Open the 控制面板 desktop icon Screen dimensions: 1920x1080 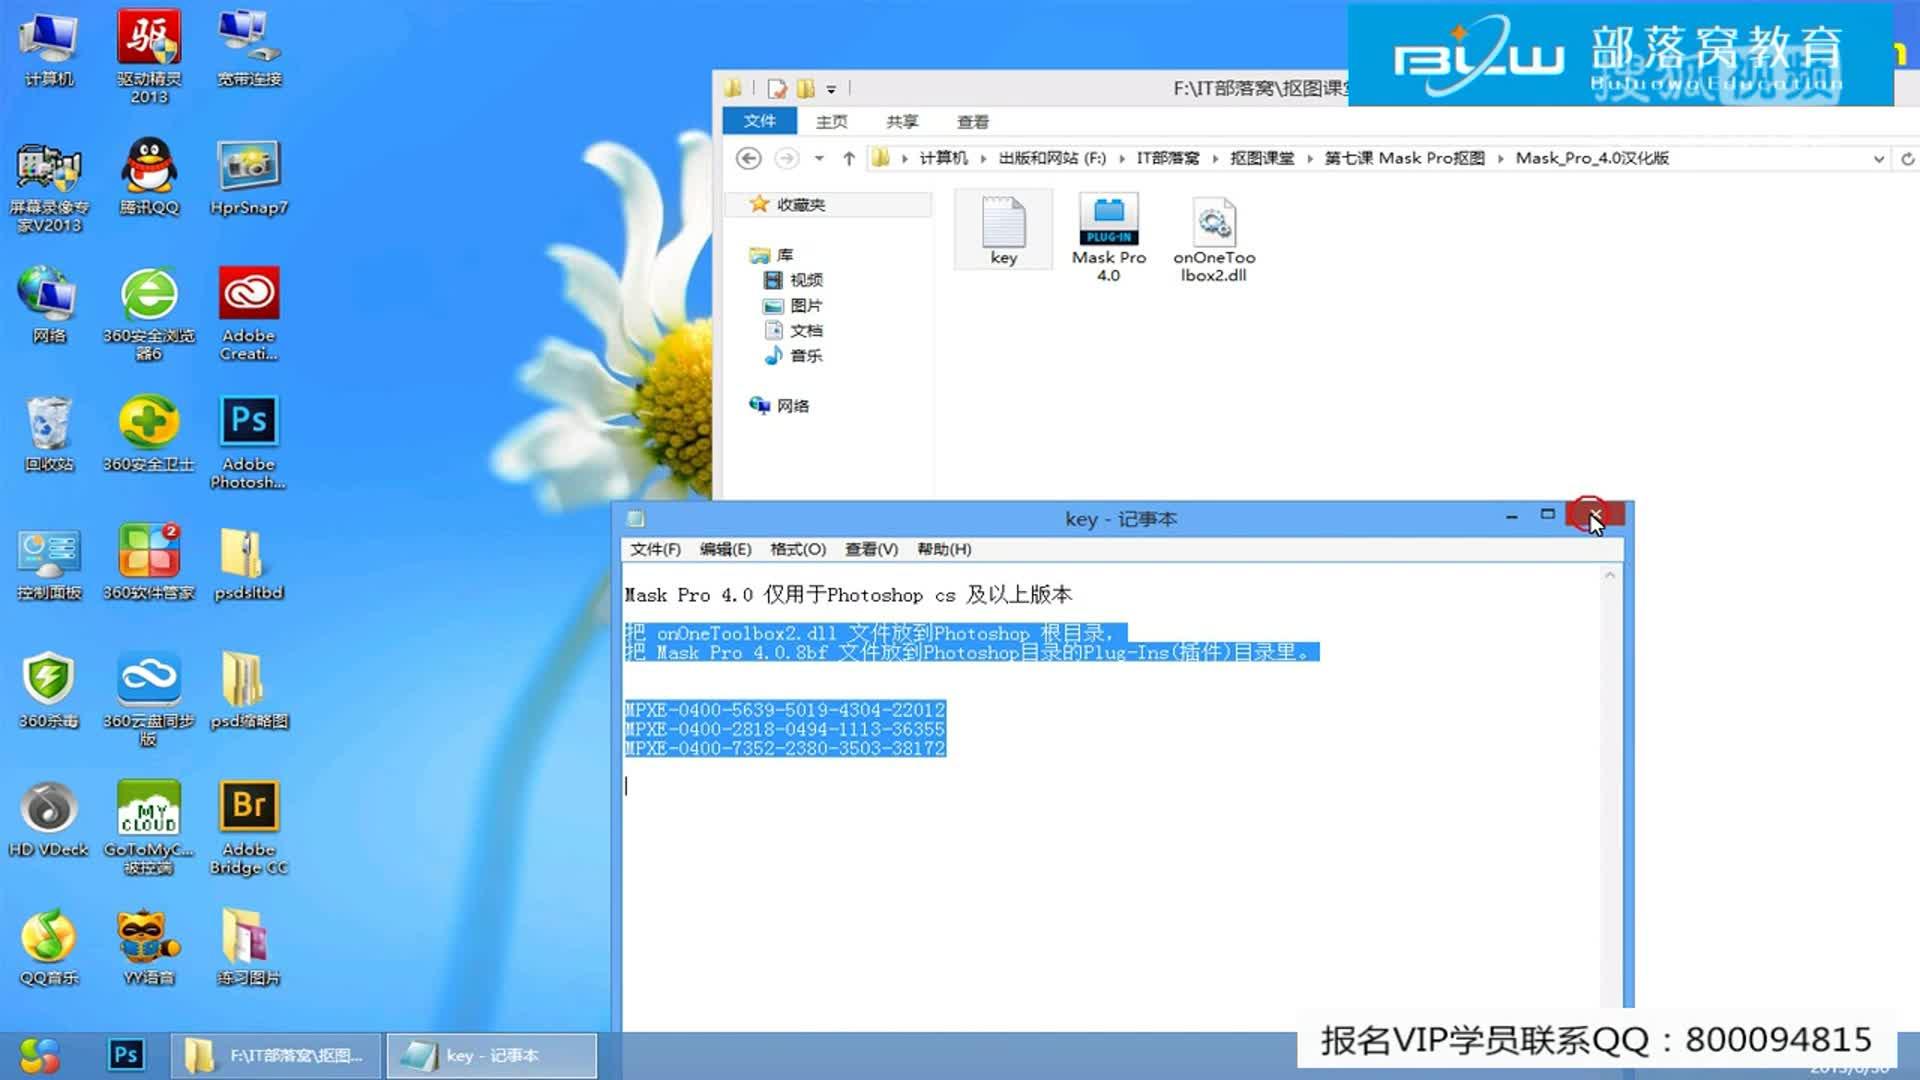[x=48, y=550]
